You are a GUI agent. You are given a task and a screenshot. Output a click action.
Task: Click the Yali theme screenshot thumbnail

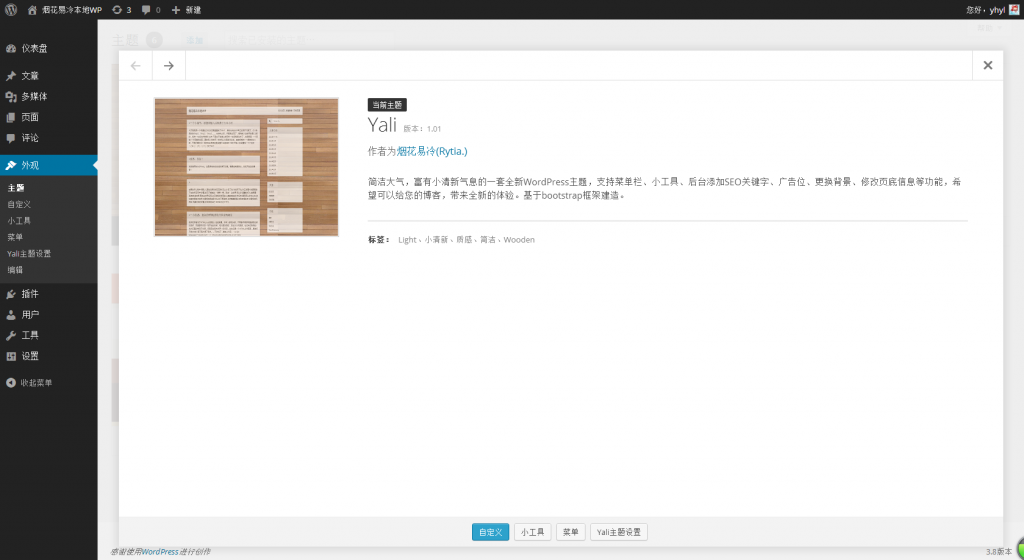coord(246,167)
